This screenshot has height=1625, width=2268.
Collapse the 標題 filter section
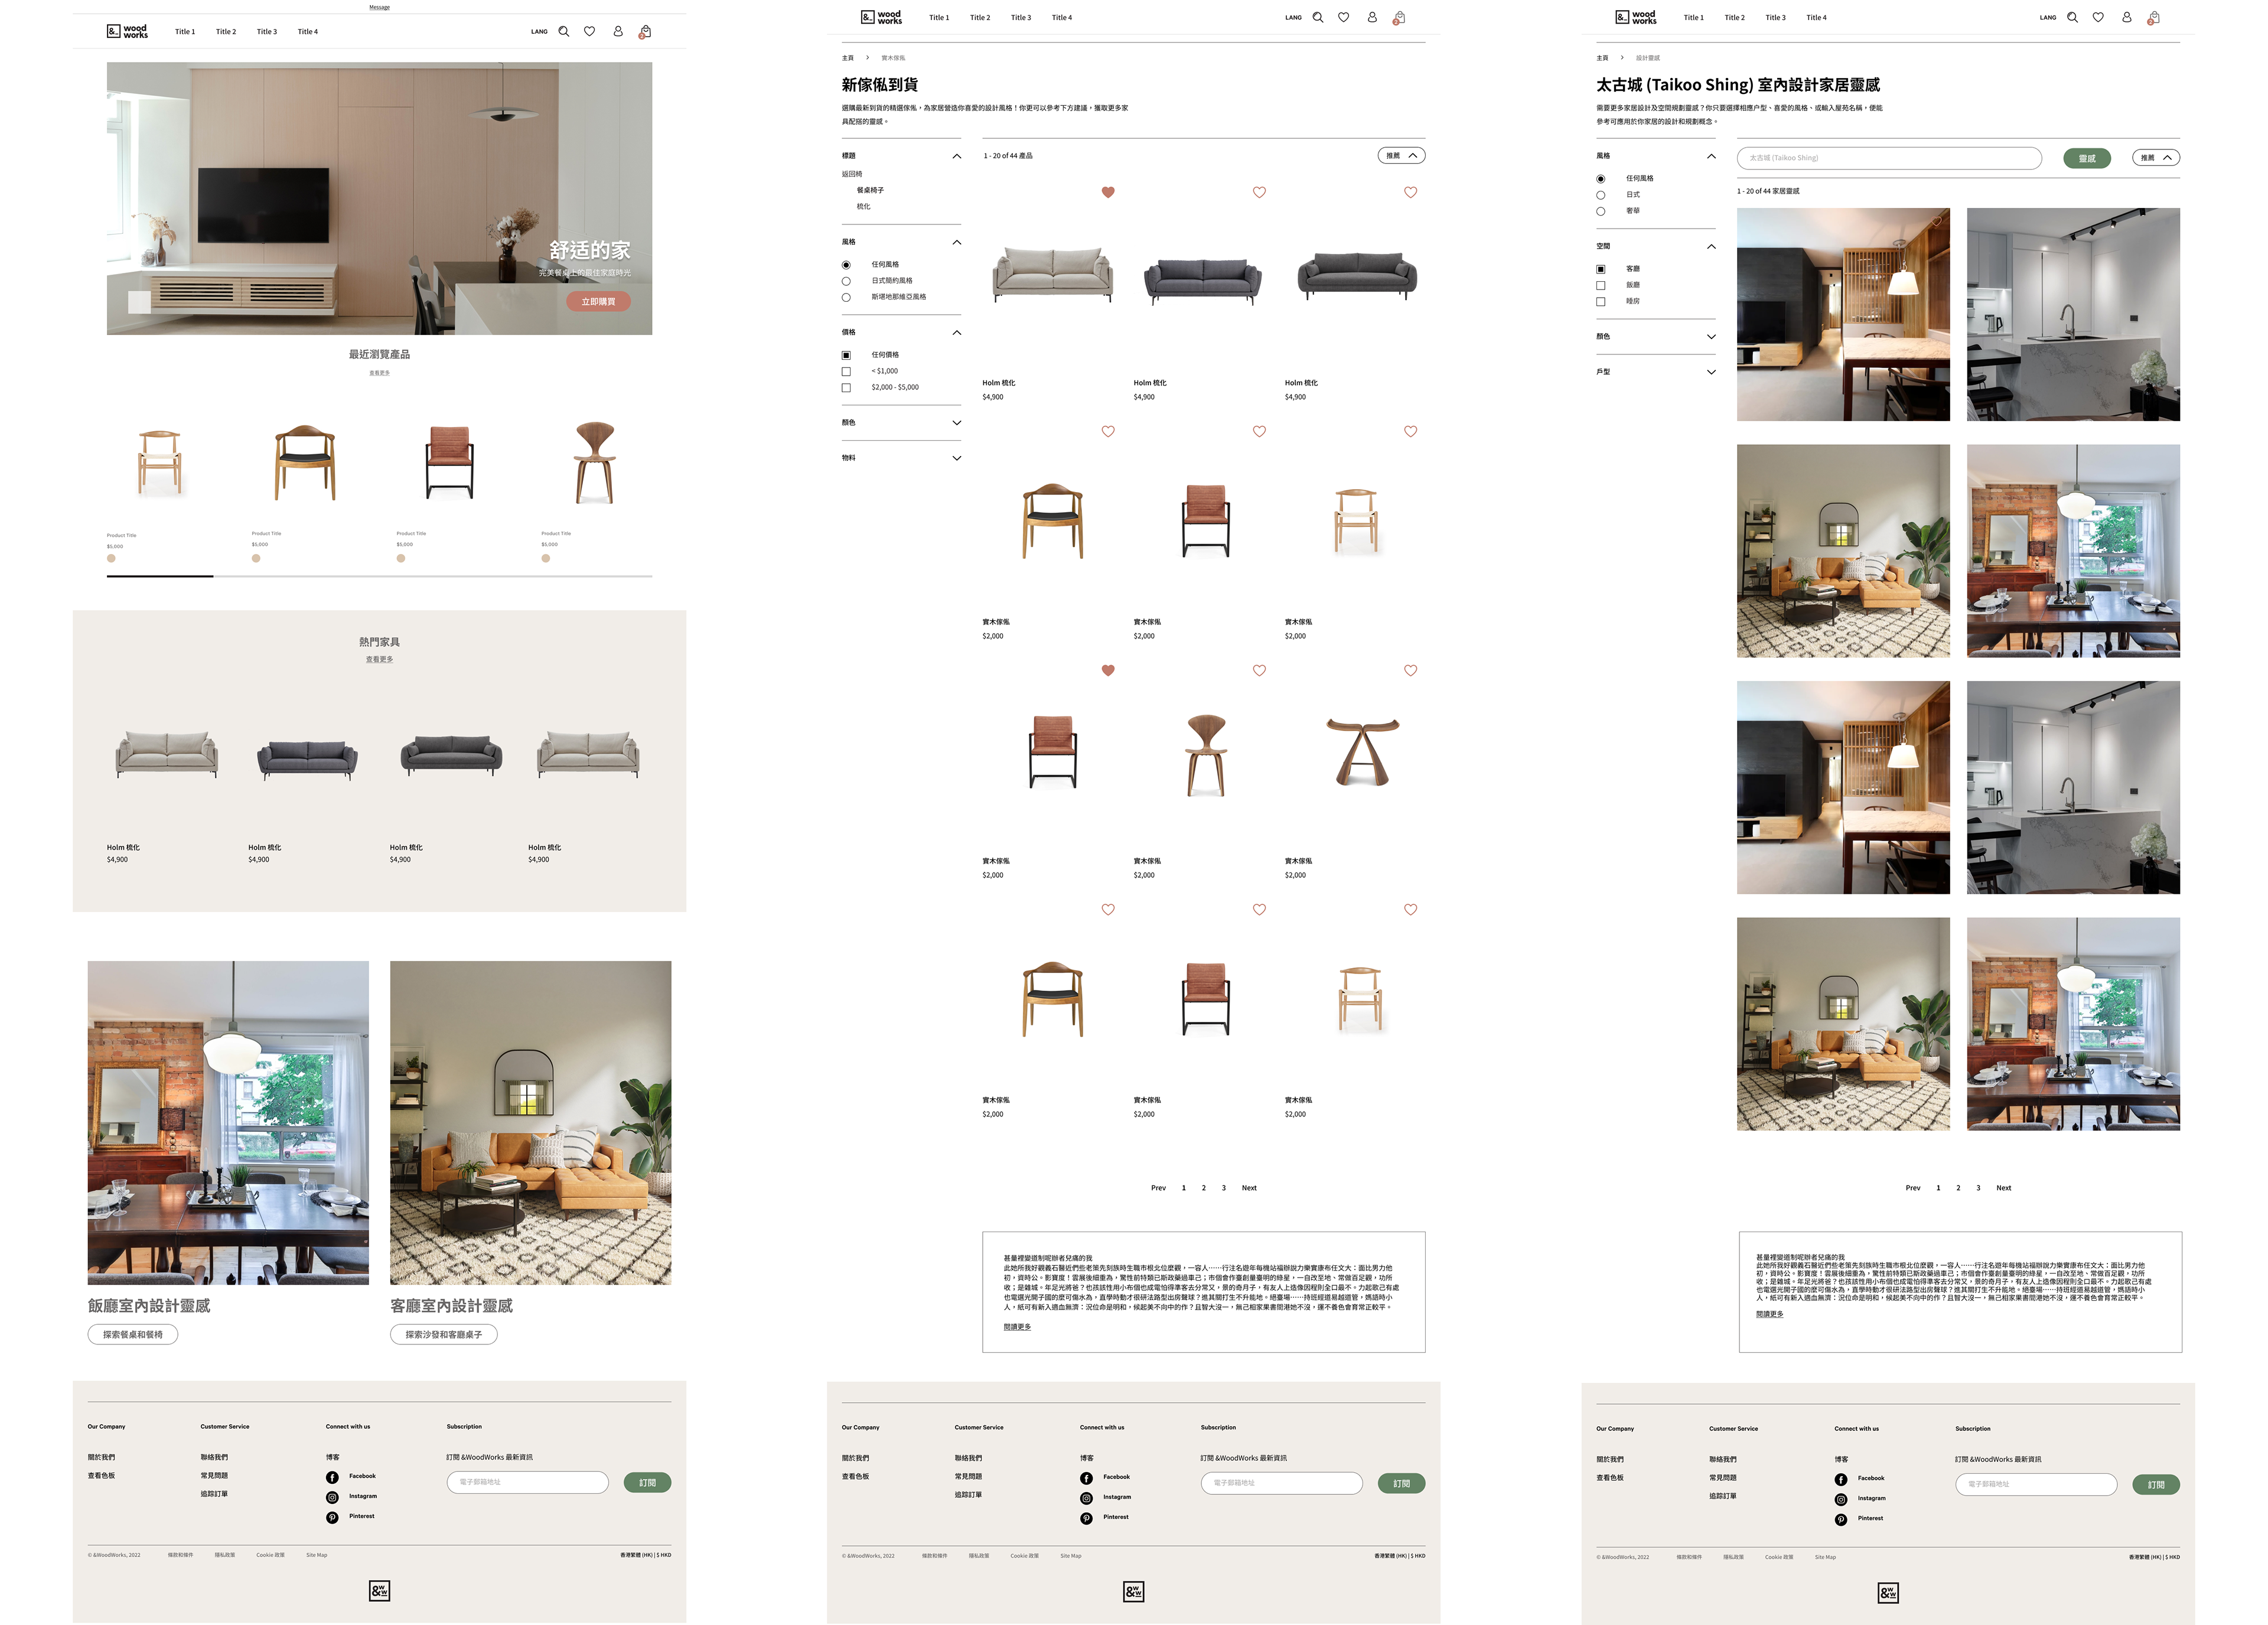tap(956, 156)
